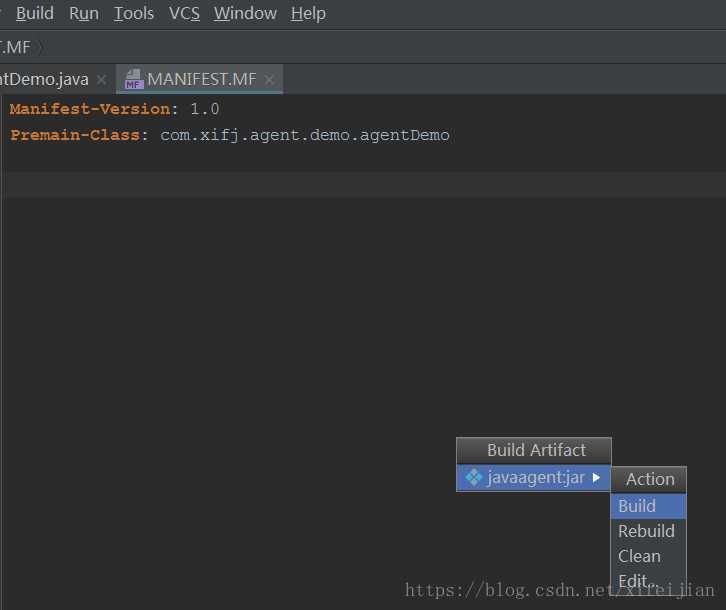Open the Help menu
Image resolution: width=726 pixels, height=610 pixels.
tap(308, 13)
